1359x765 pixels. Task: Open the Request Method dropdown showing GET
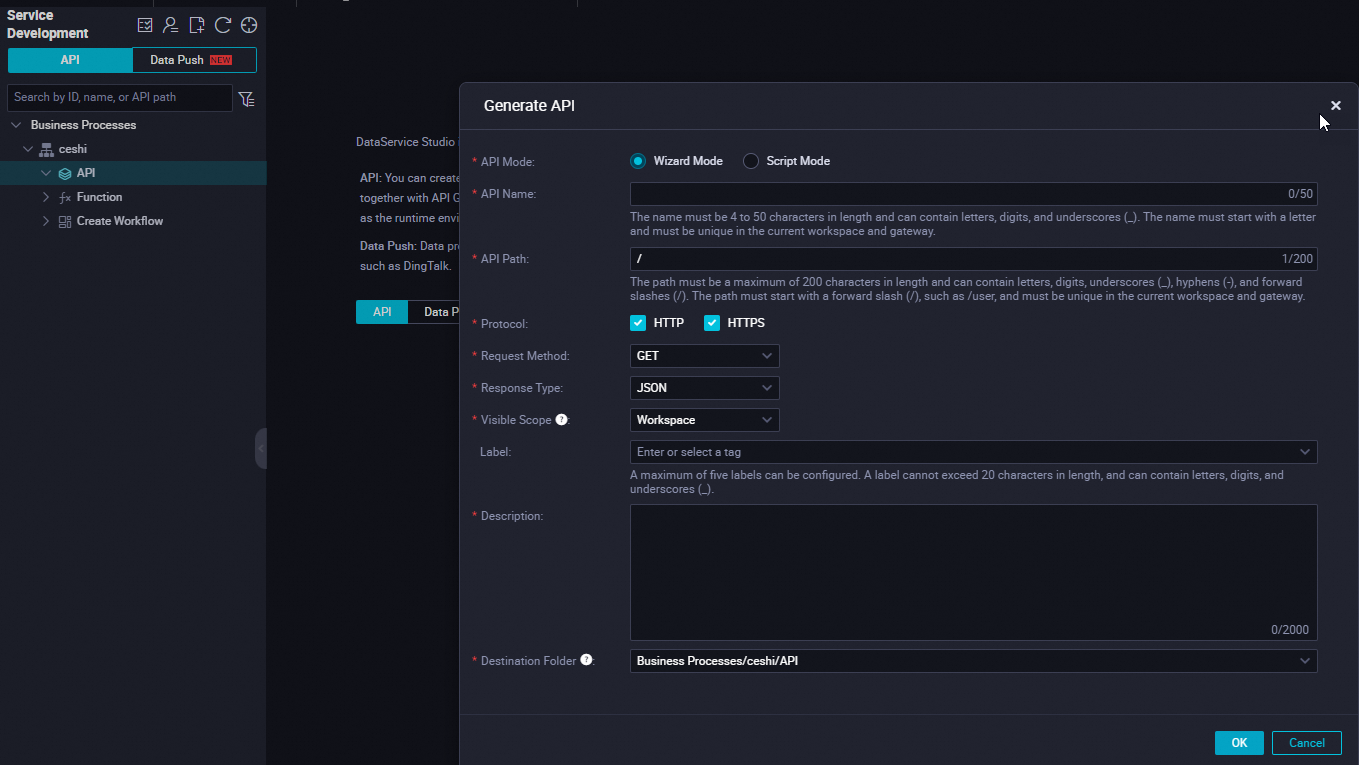coord(704,355)
